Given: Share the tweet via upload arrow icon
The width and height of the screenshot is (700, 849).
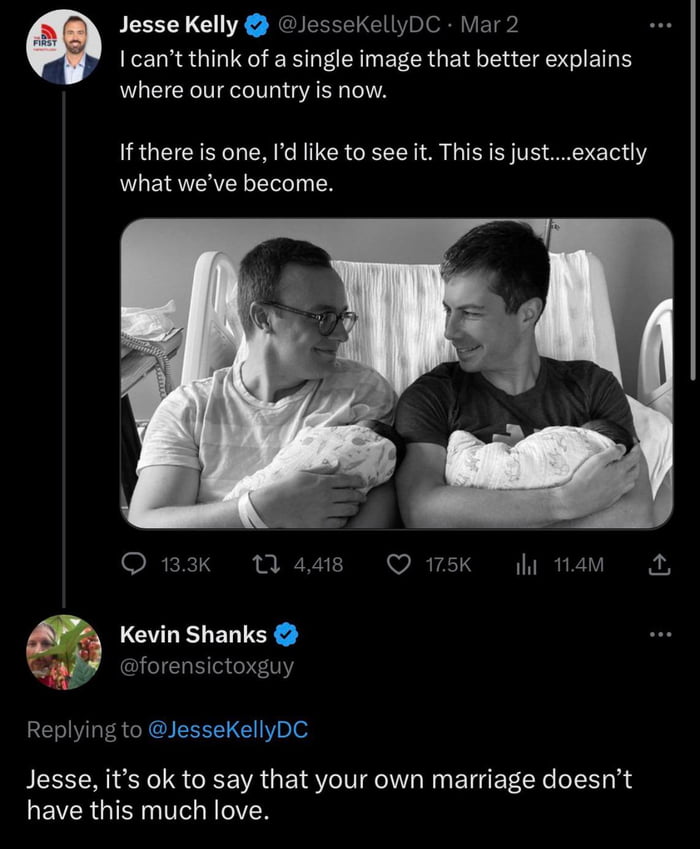Looking at the screenshot, I should [x=659, y=565].
